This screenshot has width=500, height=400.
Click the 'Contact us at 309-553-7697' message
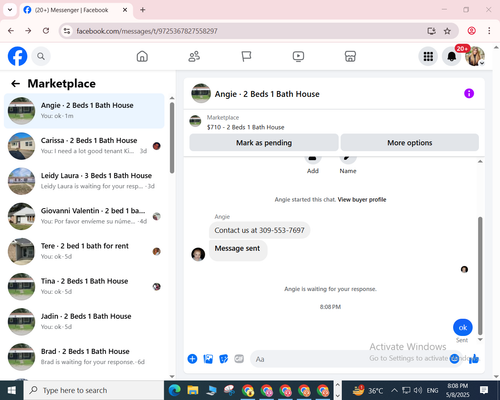coord(259,230)
